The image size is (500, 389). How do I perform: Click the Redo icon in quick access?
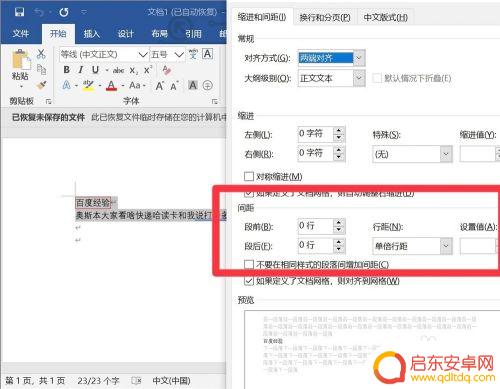point(64,13)
